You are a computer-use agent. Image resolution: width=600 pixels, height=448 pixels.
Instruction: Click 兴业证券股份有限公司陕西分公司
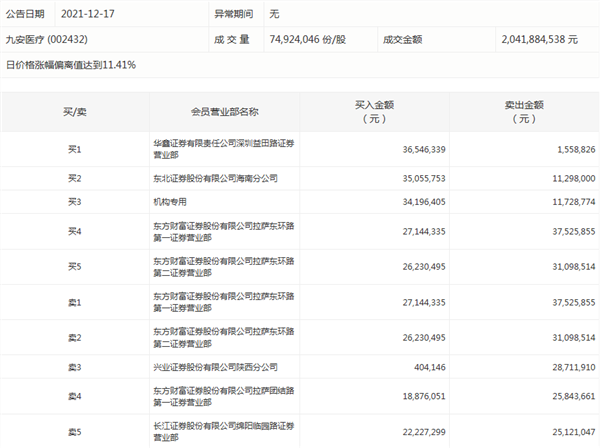pos(215,367)
